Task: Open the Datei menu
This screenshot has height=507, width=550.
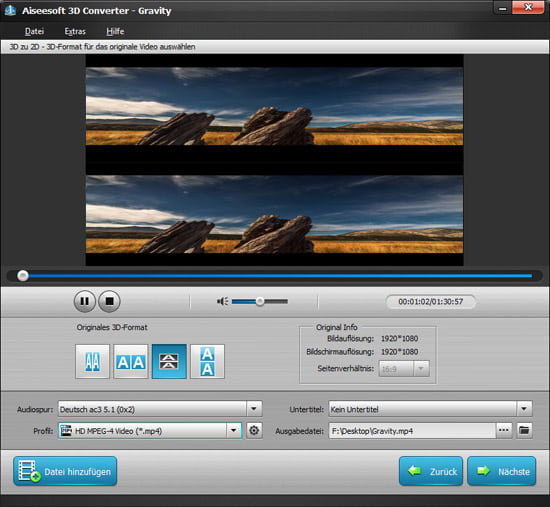Action: tap(34, 32)
